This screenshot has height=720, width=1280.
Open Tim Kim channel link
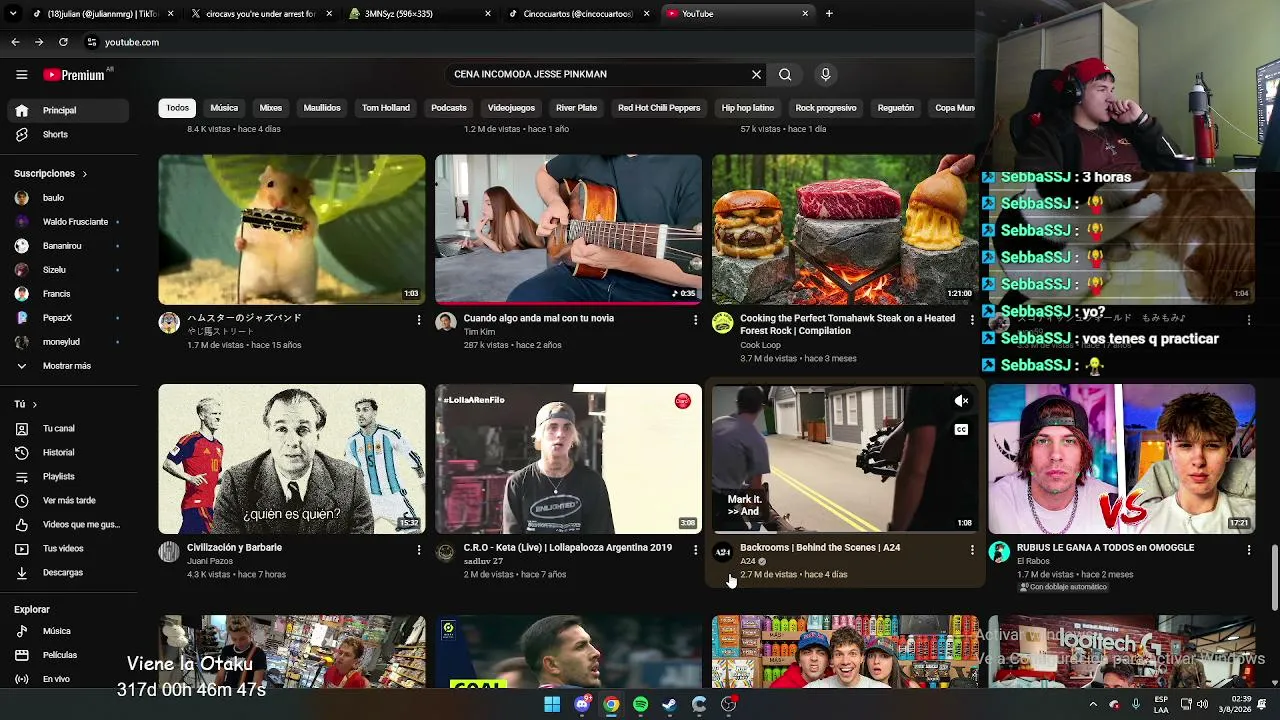point(479,332)
